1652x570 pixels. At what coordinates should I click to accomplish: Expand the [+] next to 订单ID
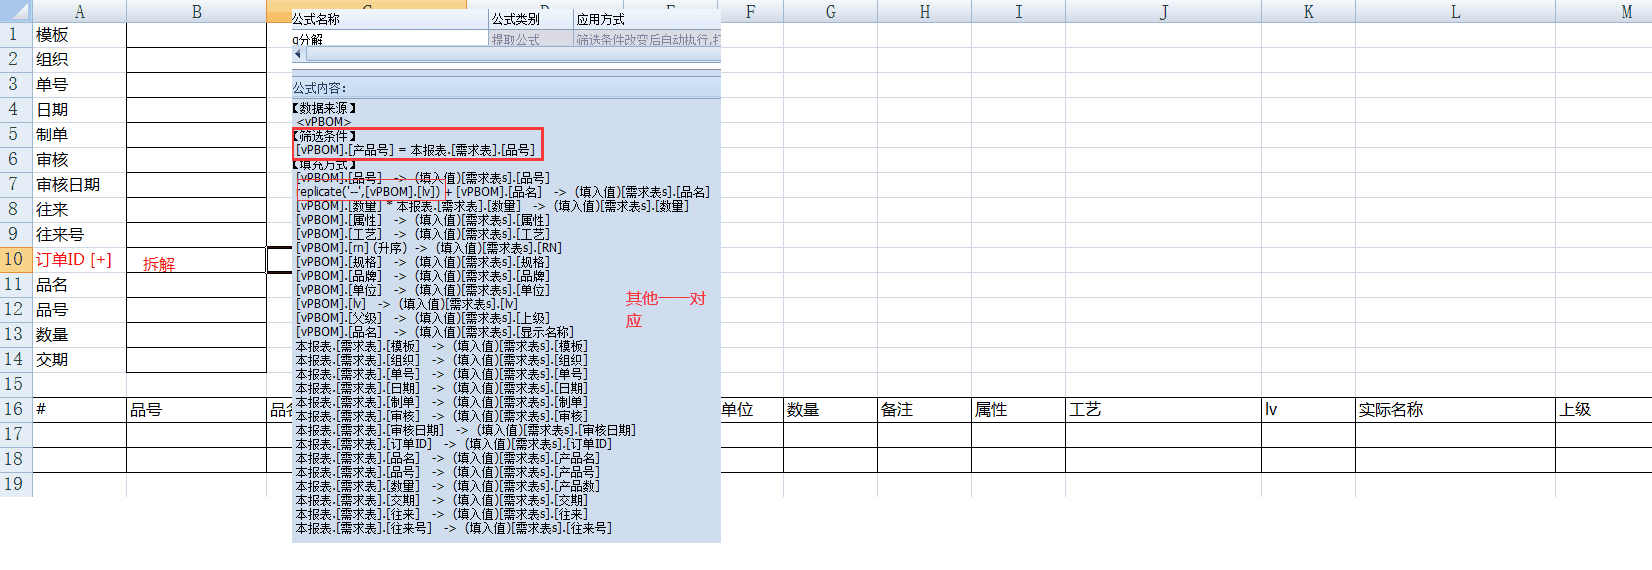pyautogui.click(x=101, y=260)
